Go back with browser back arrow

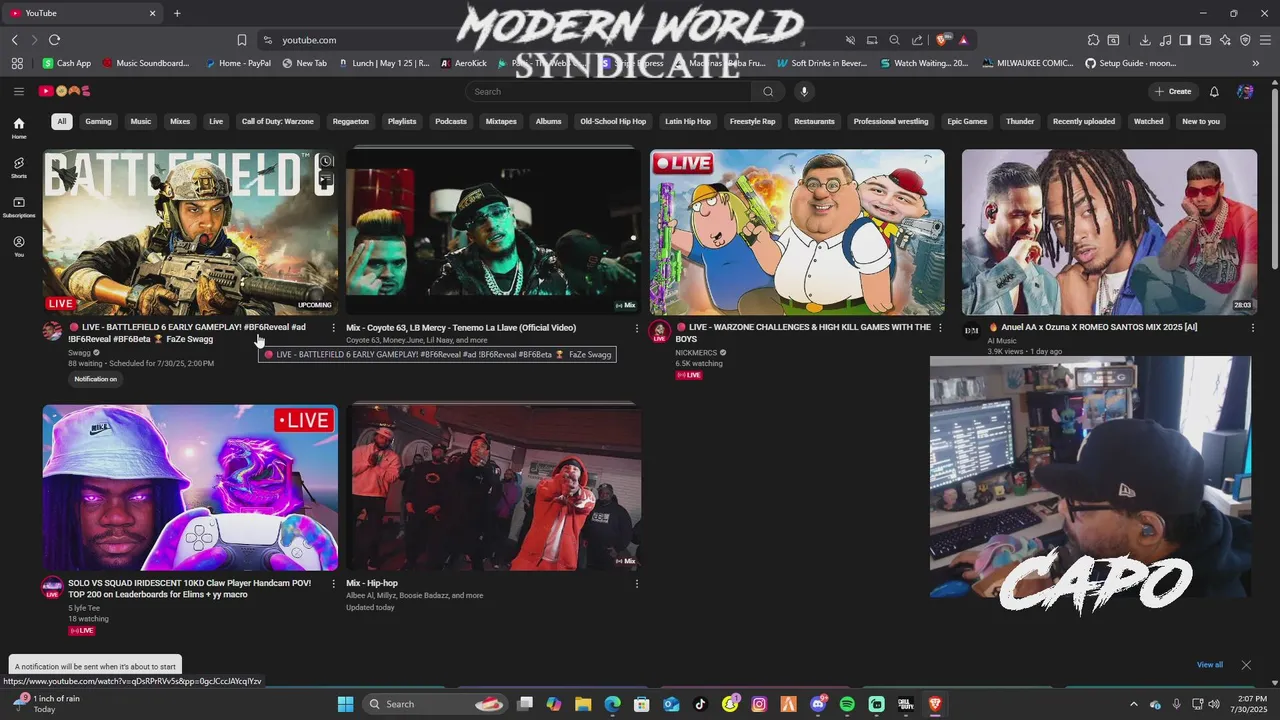pos(15,40)
